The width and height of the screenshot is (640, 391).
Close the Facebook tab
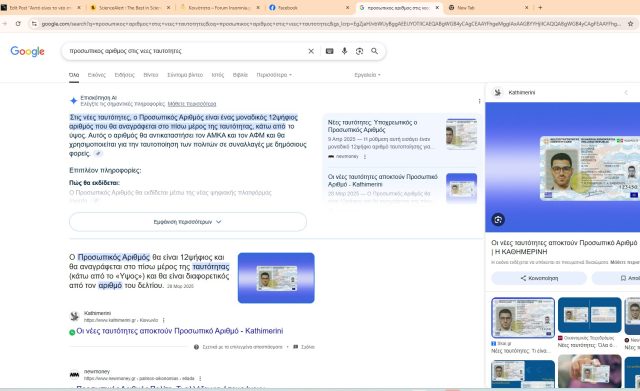347,7
